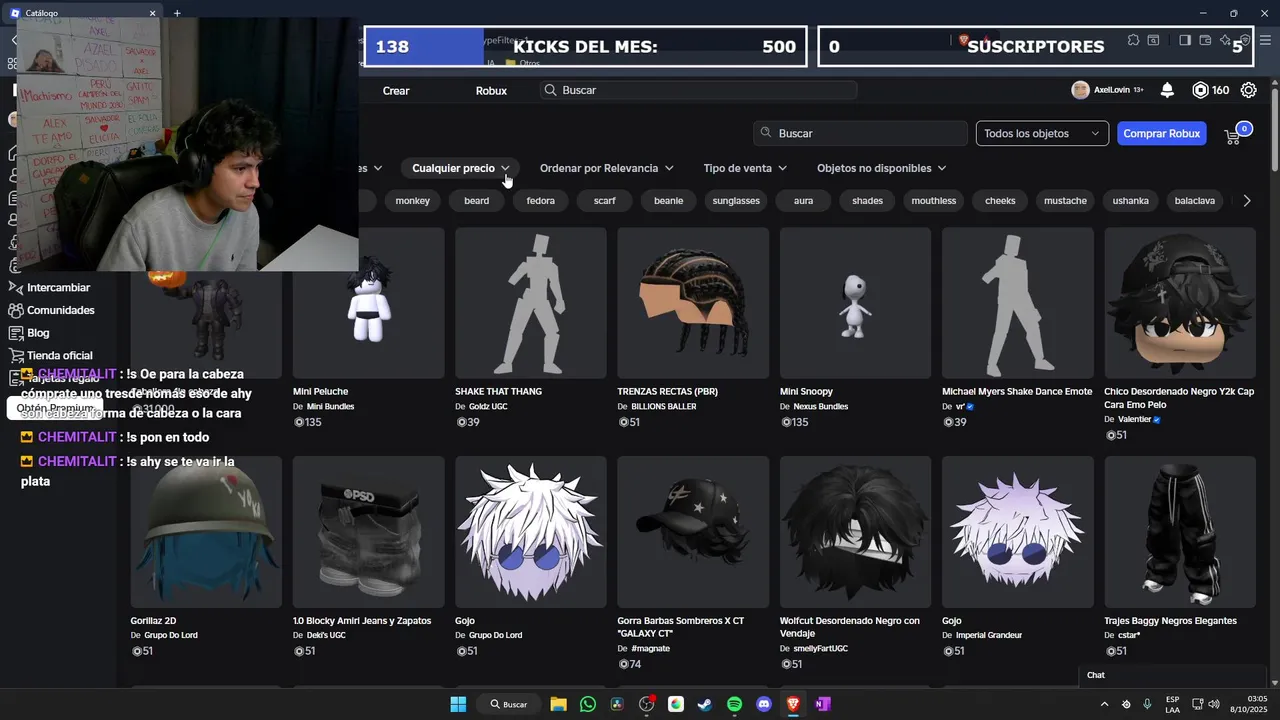Select the monkey filter chip
The width and height of the screenshot is (1280, 720).
pyautogui.click(x=412, y=201)
